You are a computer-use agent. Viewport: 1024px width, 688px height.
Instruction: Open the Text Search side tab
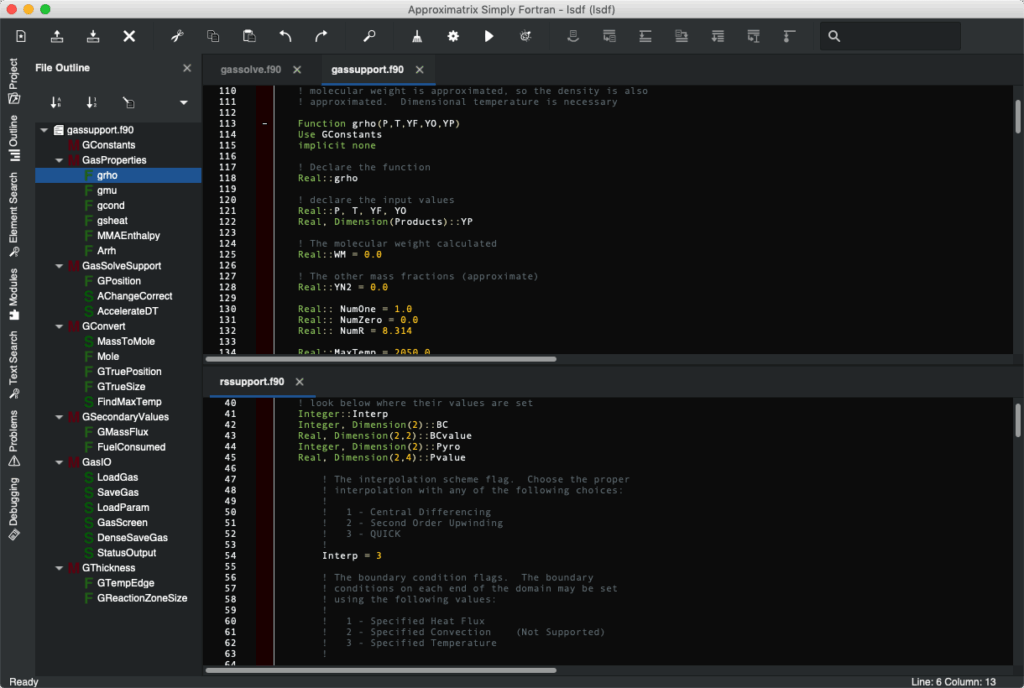click(x=14, y=365)
